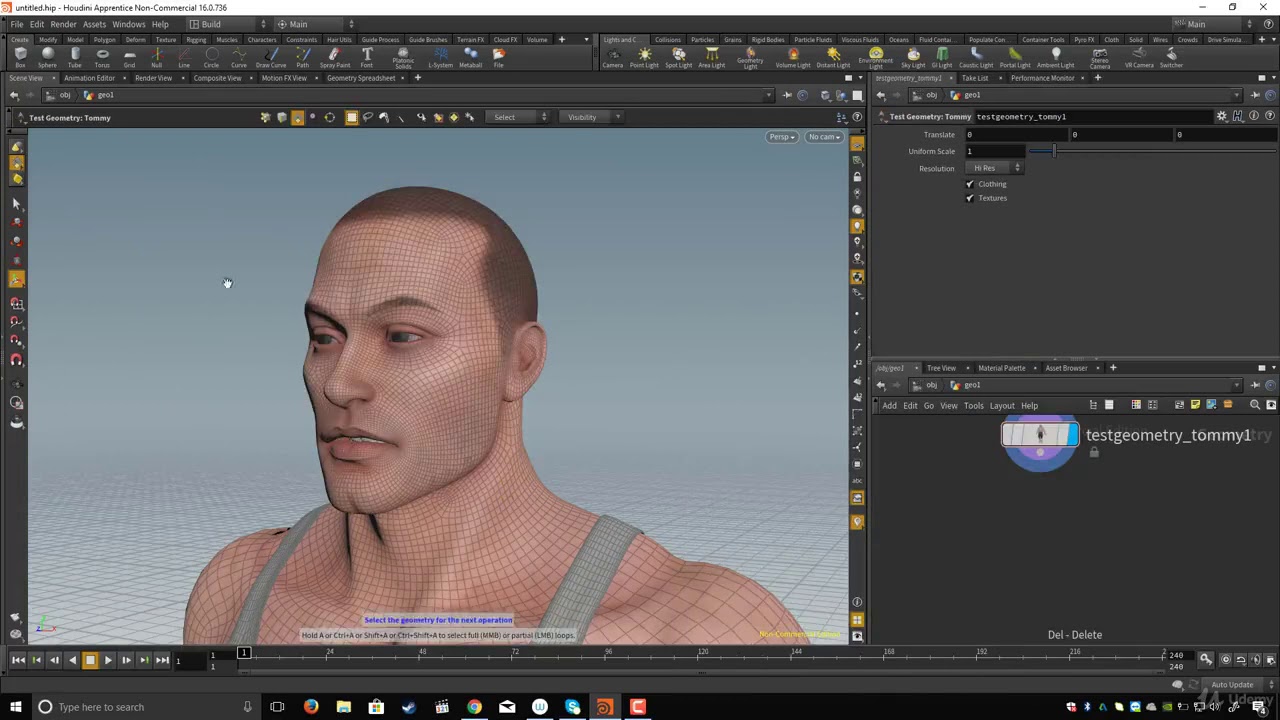The width and height of the screenshot is (1280, 720).
Task: Open the No cam camera menu
Action: pos(825,137)
